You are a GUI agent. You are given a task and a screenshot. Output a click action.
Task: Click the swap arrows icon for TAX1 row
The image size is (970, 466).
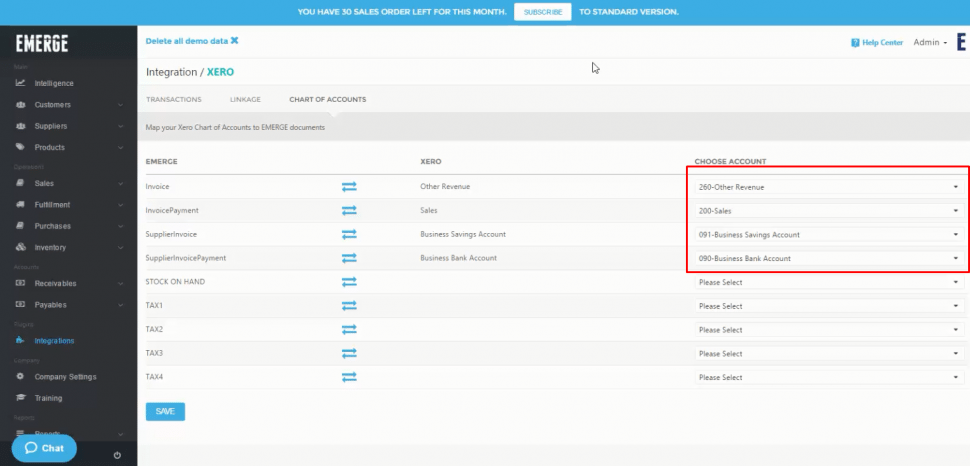tap(349, 306)
